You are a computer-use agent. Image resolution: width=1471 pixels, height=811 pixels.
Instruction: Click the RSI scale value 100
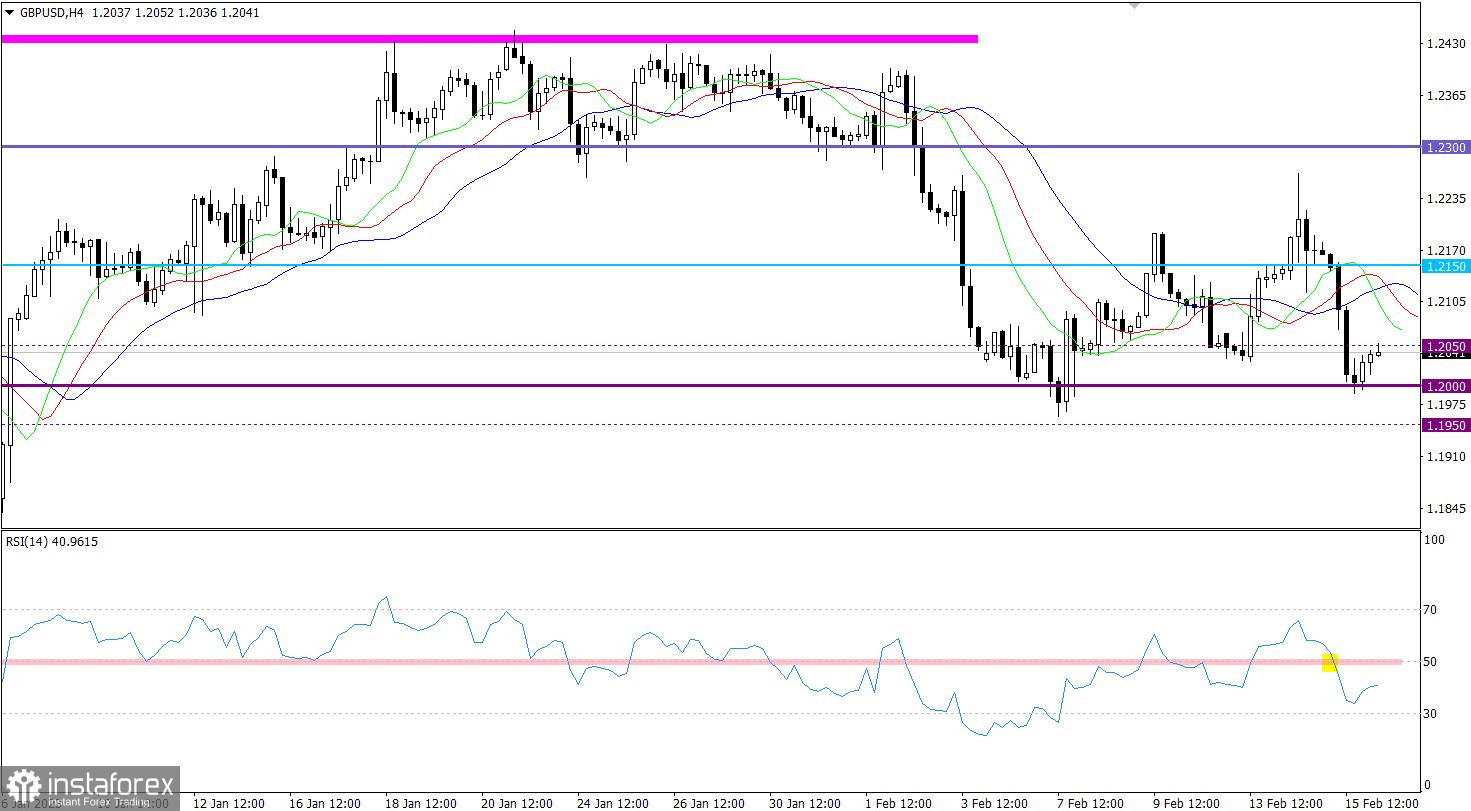coord(1435,540)
